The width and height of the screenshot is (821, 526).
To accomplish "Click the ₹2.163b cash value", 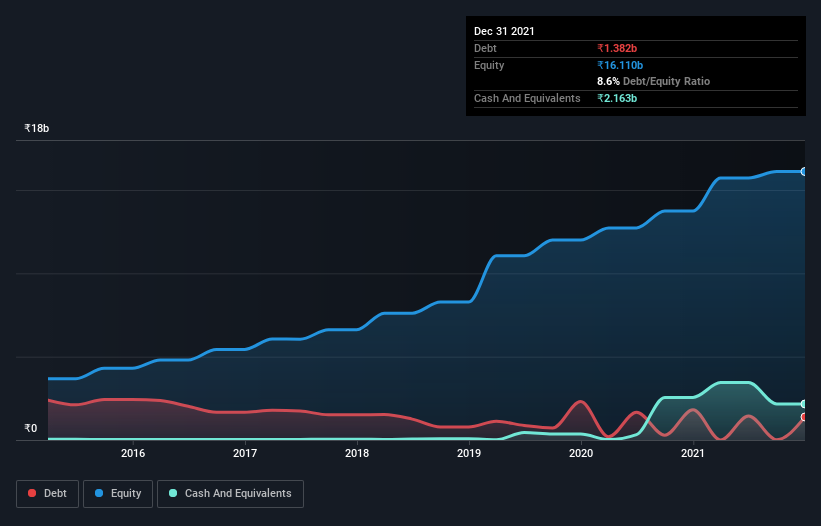I will (x=617, y=98).
